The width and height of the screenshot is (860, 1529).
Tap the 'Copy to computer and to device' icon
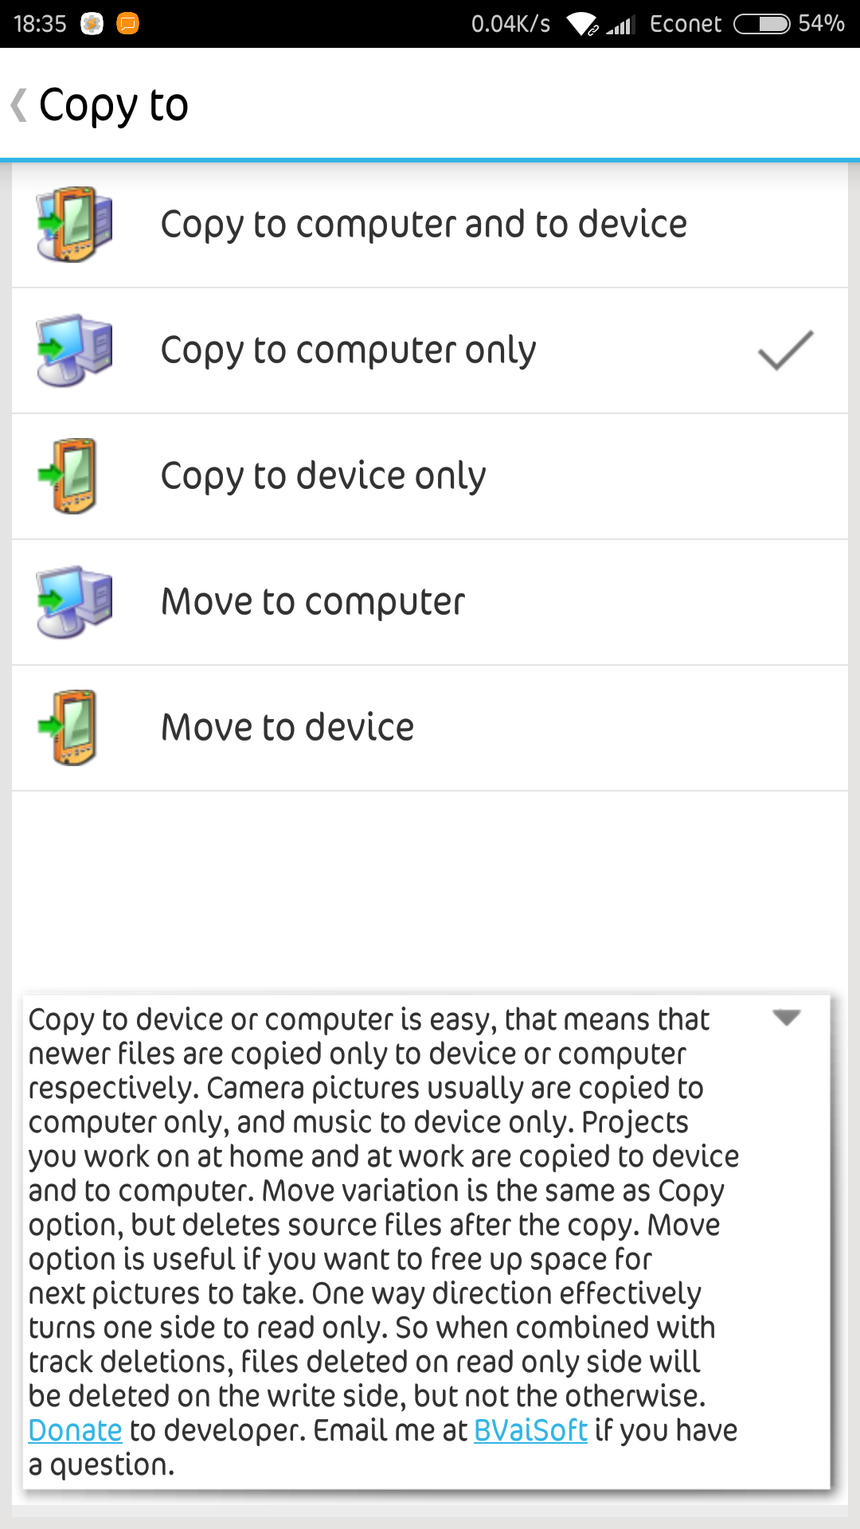coord(74,224)
